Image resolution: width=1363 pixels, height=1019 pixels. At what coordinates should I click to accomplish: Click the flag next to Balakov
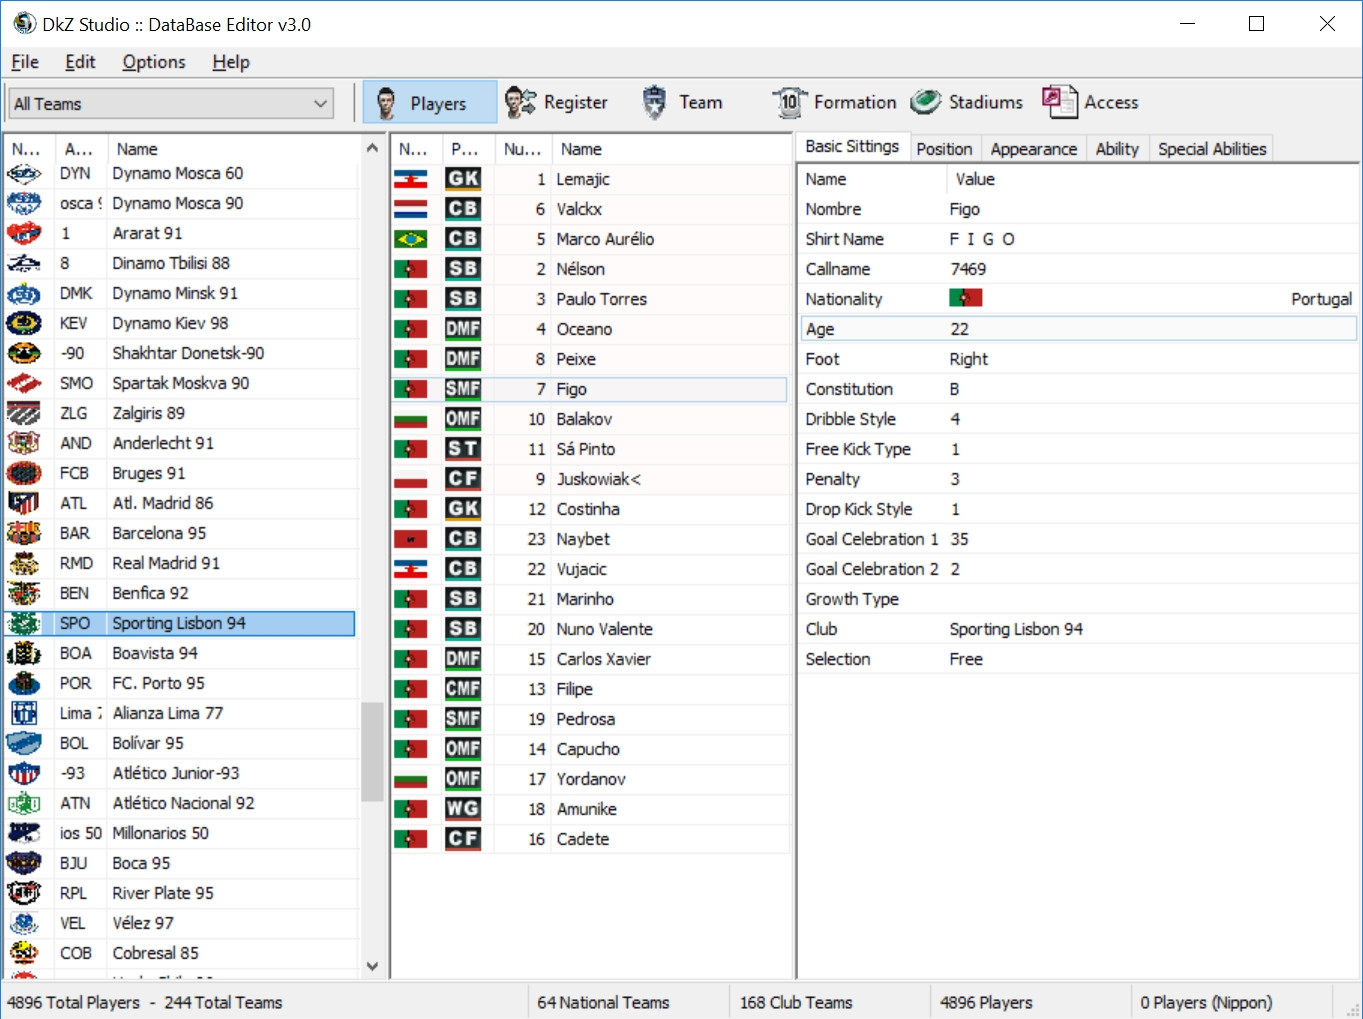click(x=411, y=419)
